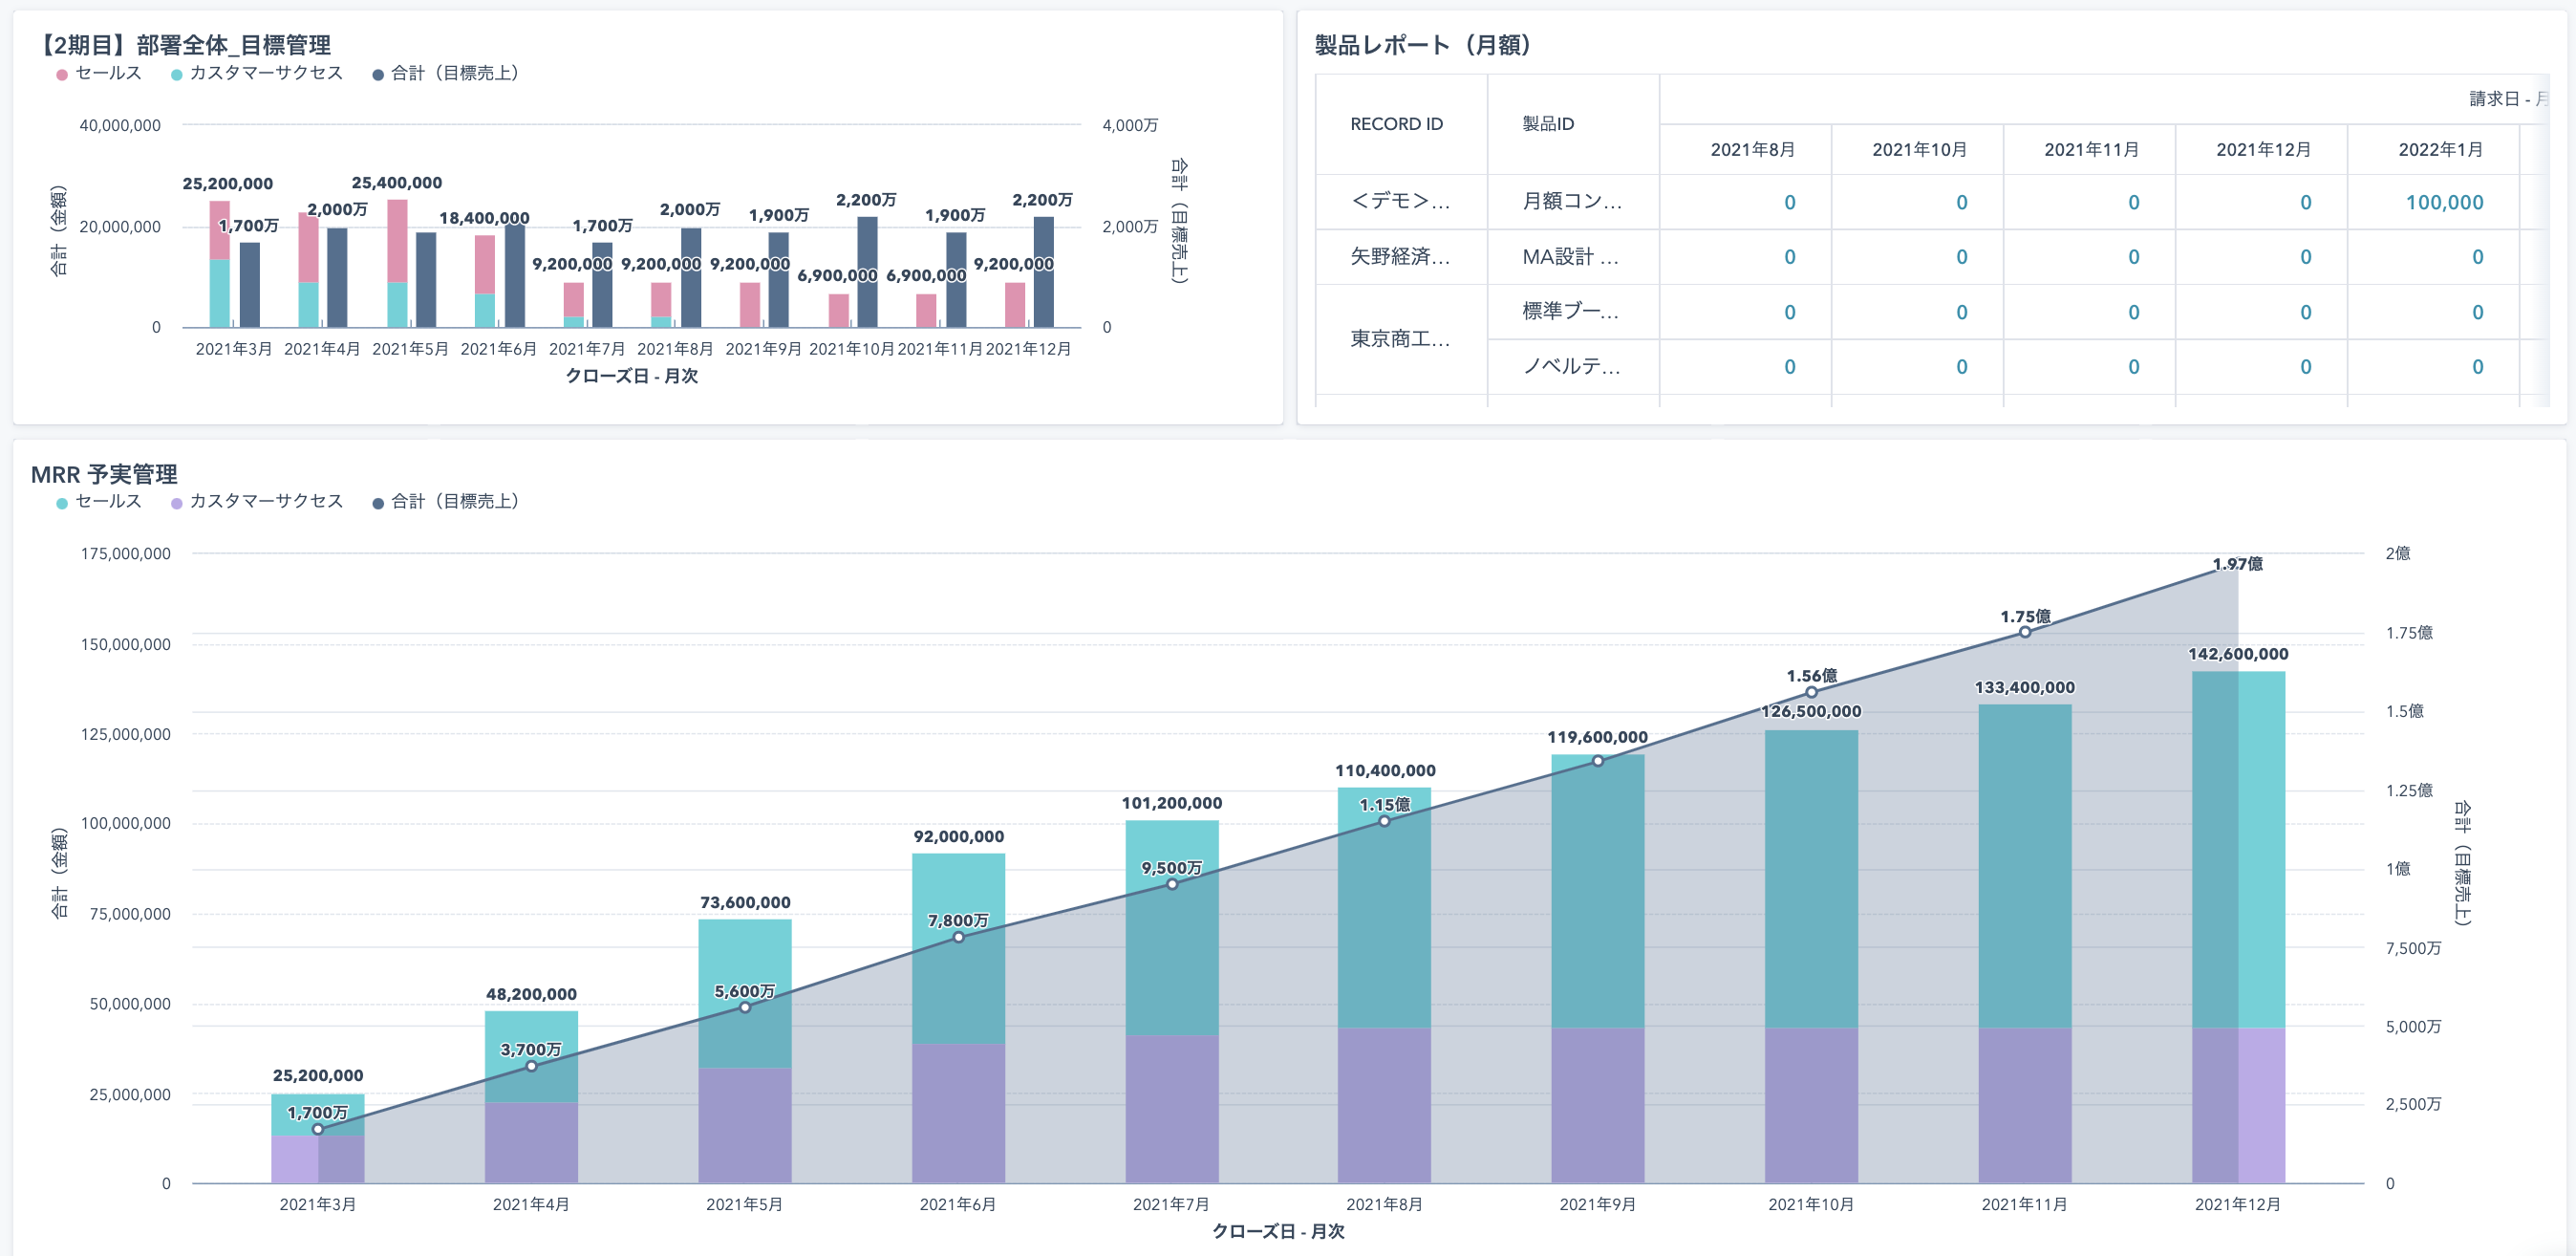Viewport: 2576px width, 1256px height.
Task: Click the 48,200,000 bar for 2021年4月 in MRR chart
Action: (x=531, y=1097)
